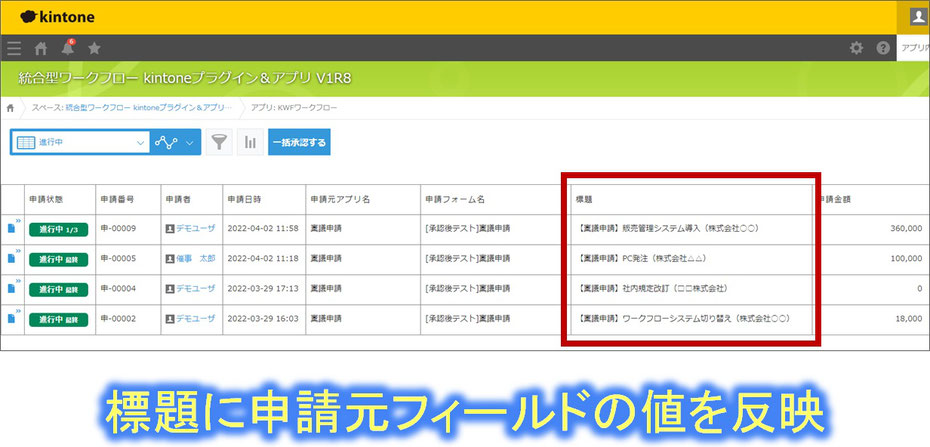
Task: Click the 一括承認する button
Action: 299,142
